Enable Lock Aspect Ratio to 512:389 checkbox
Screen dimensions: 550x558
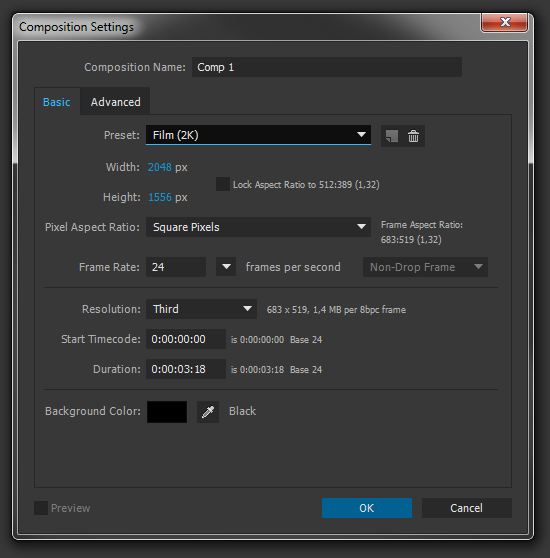pyautogui.click(x=223, y=184)
